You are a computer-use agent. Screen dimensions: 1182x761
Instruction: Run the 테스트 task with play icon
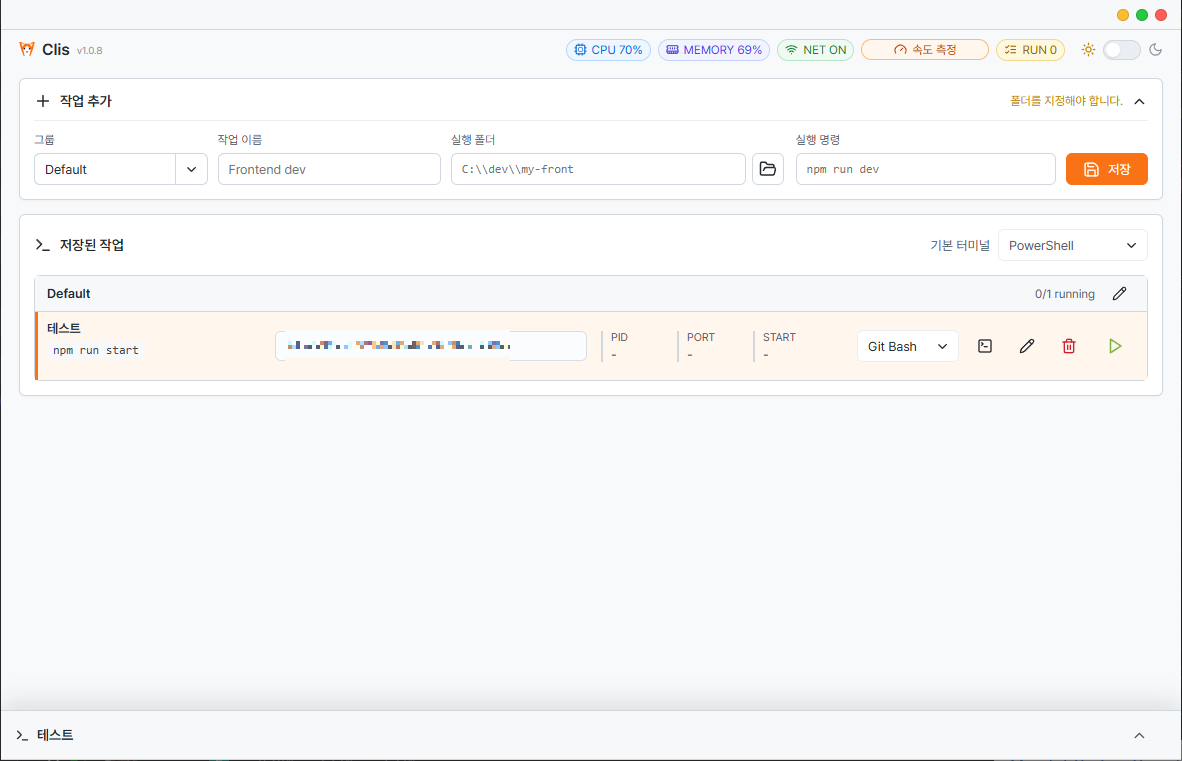pyautogui.click(x=1115, y=346)
